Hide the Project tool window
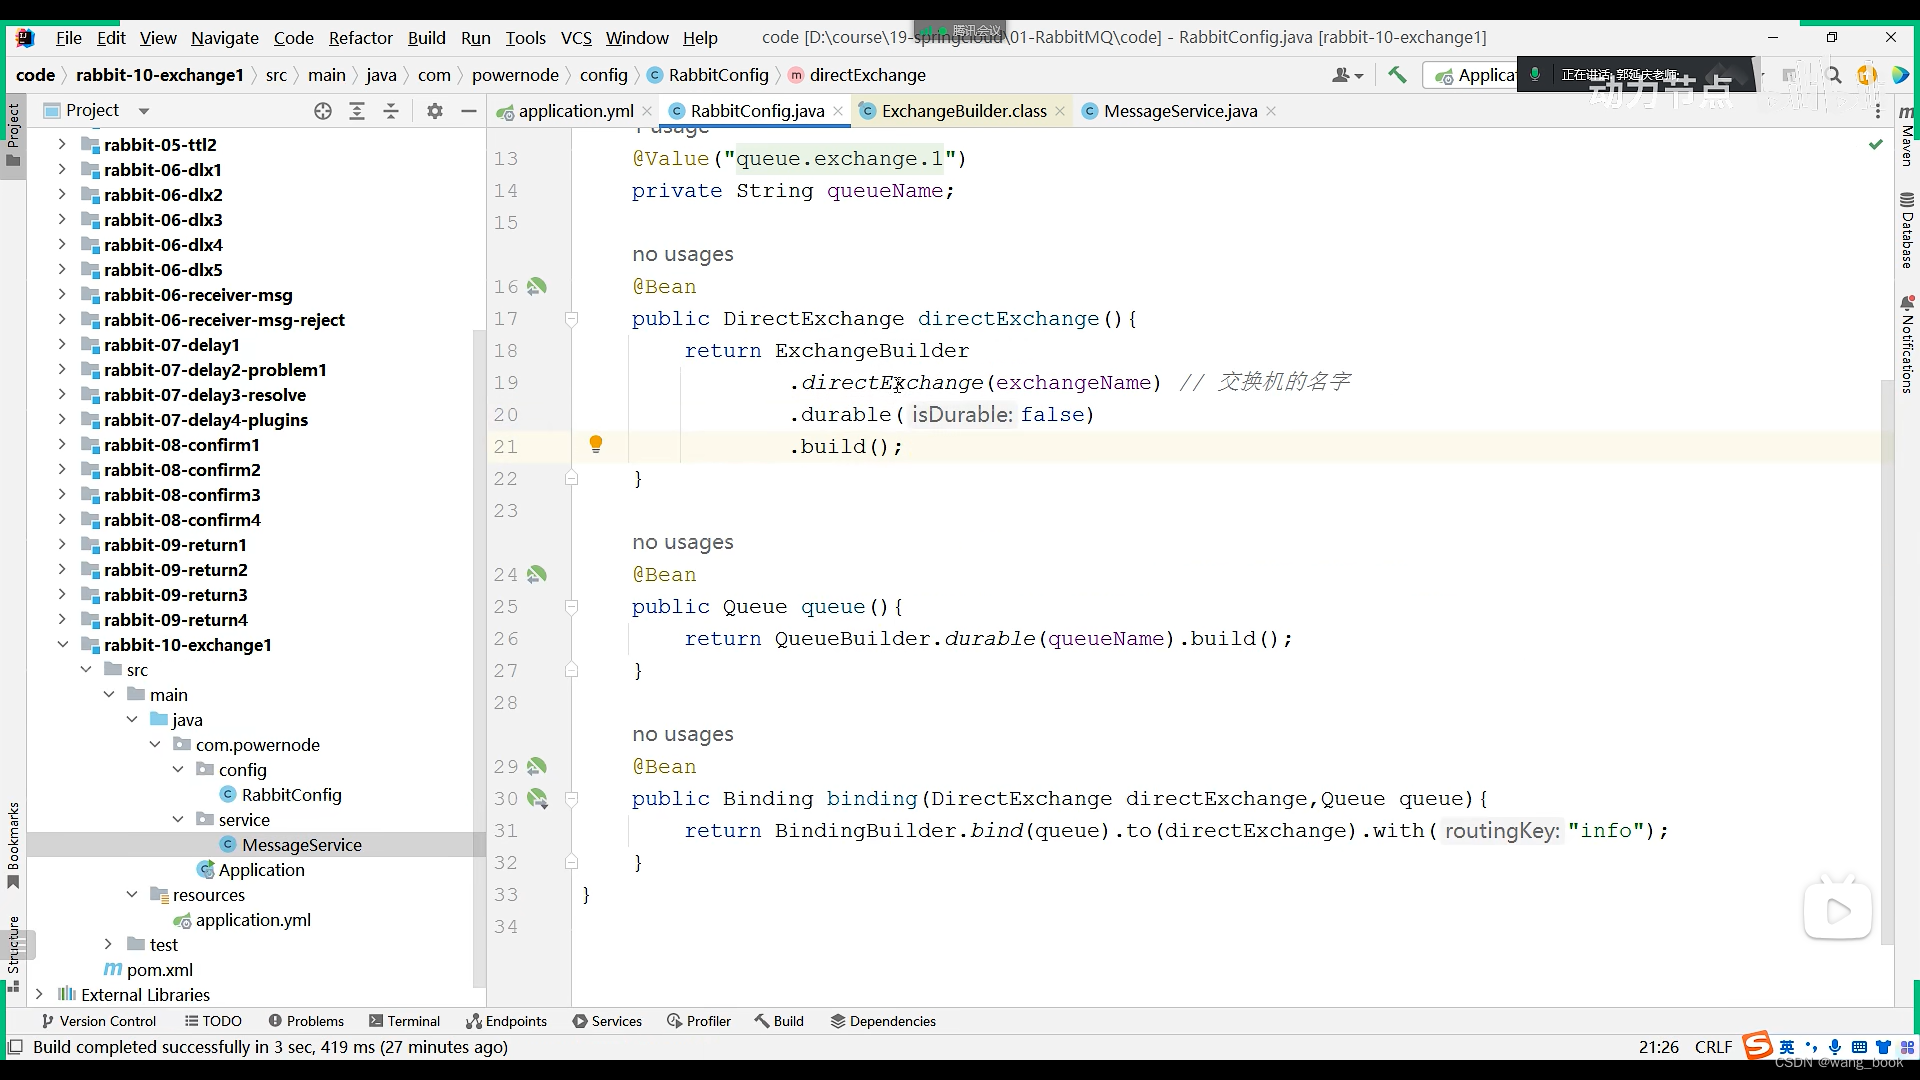Image resolution: width=1920 pixels, height=1080 pixels. click(468, 111)
